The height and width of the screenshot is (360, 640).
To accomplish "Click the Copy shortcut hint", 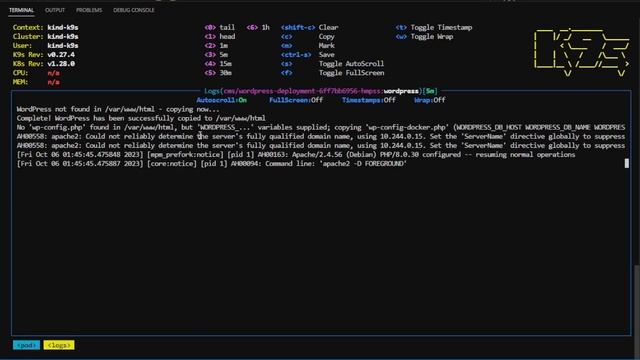I will coord(308,36).
